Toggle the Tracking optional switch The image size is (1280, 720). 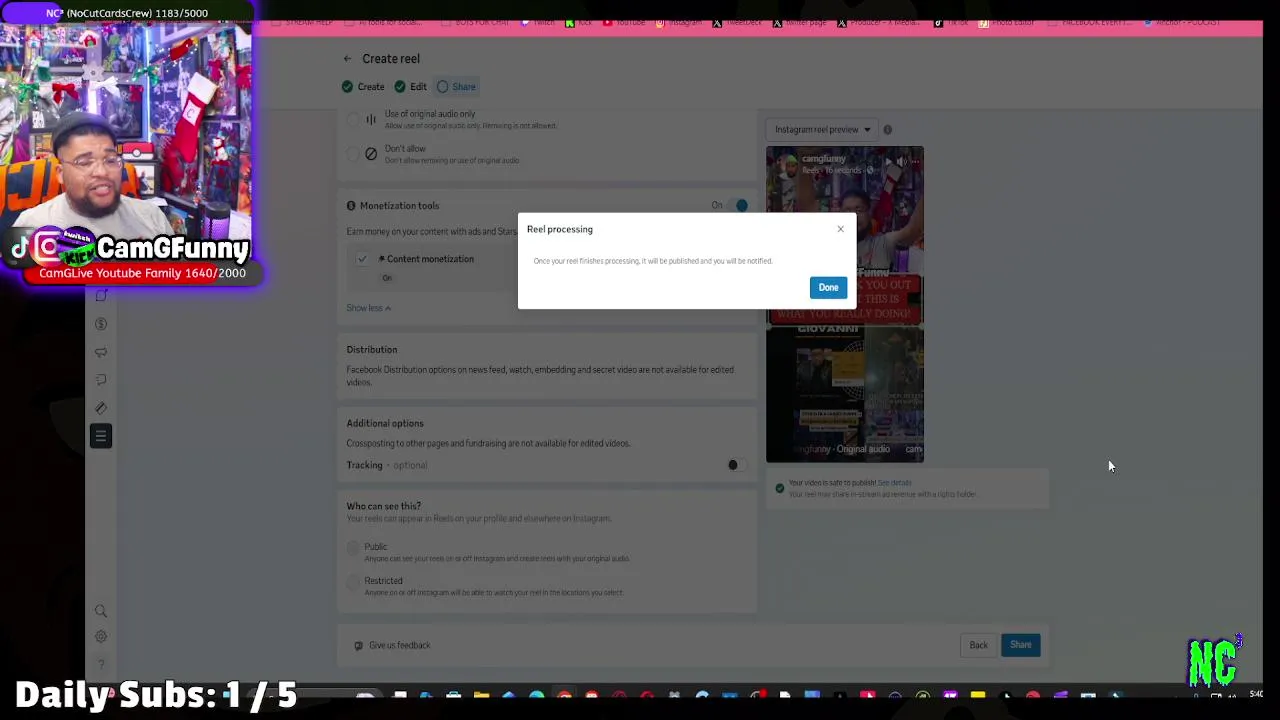coord(736,465)
